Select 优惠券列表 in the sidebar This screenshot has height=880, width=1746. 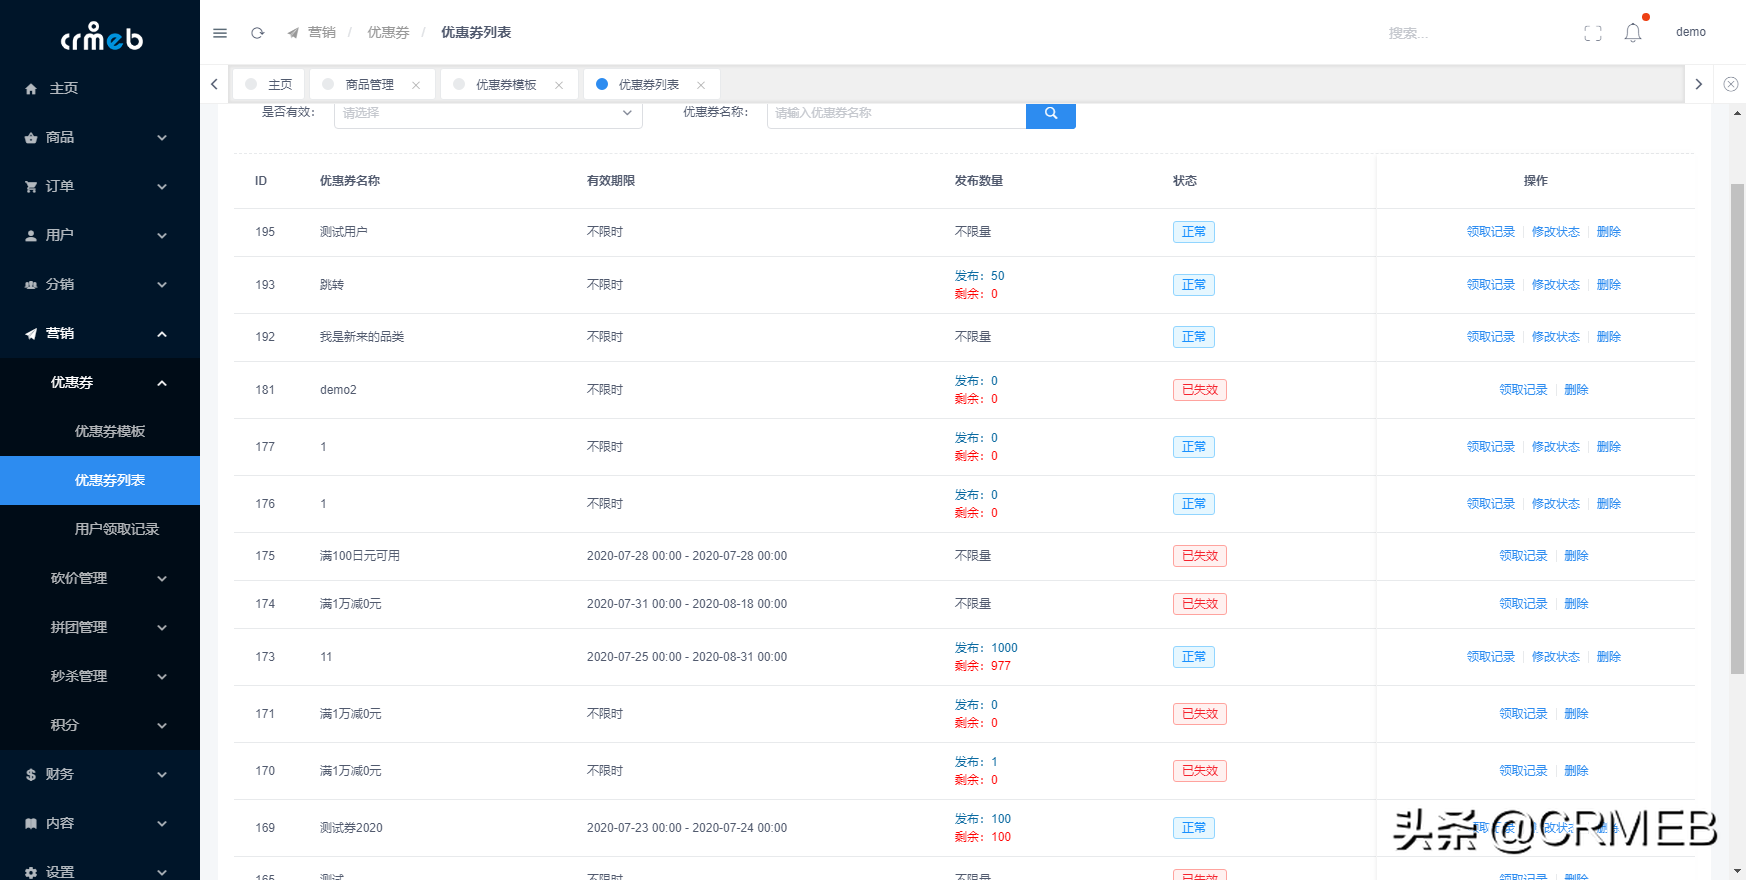click(100, 480)
